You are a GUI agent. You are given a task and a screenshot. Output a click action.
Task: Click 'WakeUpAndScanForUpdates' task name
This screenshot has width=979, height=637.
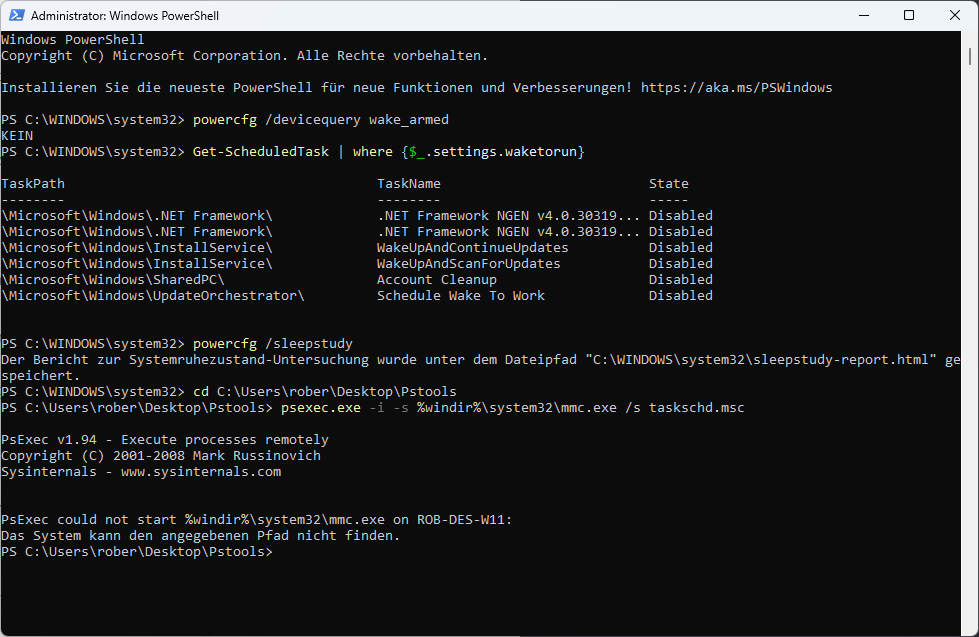(x=468, y=264)
